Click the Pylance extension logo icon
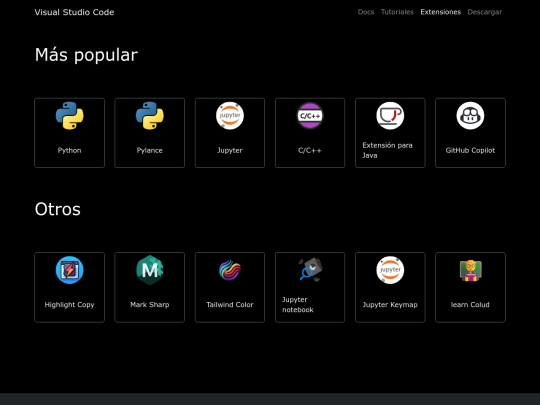This screenshot has width=540, height=405. pyautogui.click(x=150, y=116)
